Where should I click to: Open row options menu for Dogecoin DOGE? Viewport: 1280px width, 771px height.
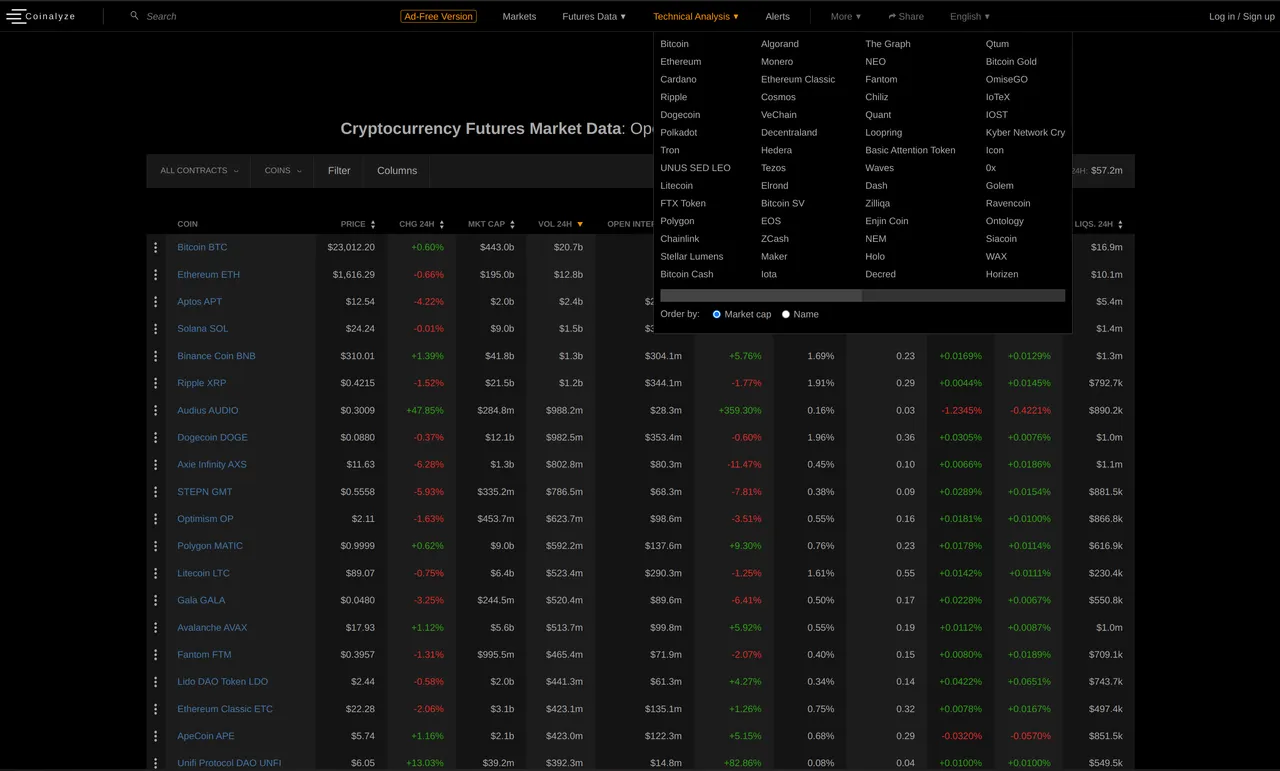(156, 437)
